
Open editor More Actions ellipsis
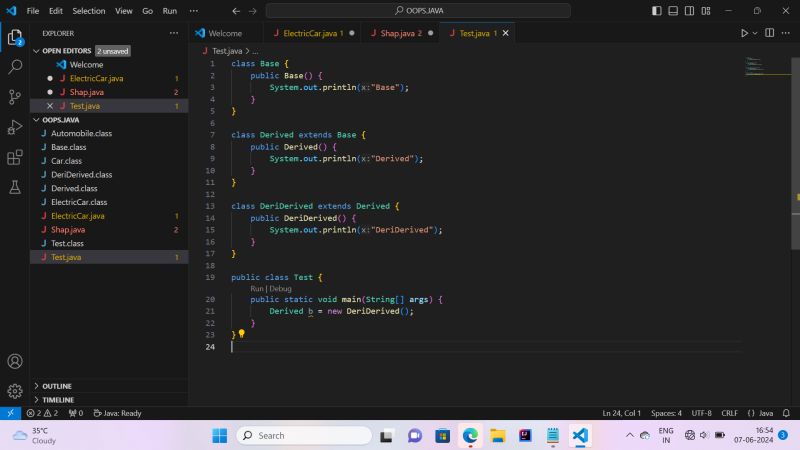tap(786, 33)
